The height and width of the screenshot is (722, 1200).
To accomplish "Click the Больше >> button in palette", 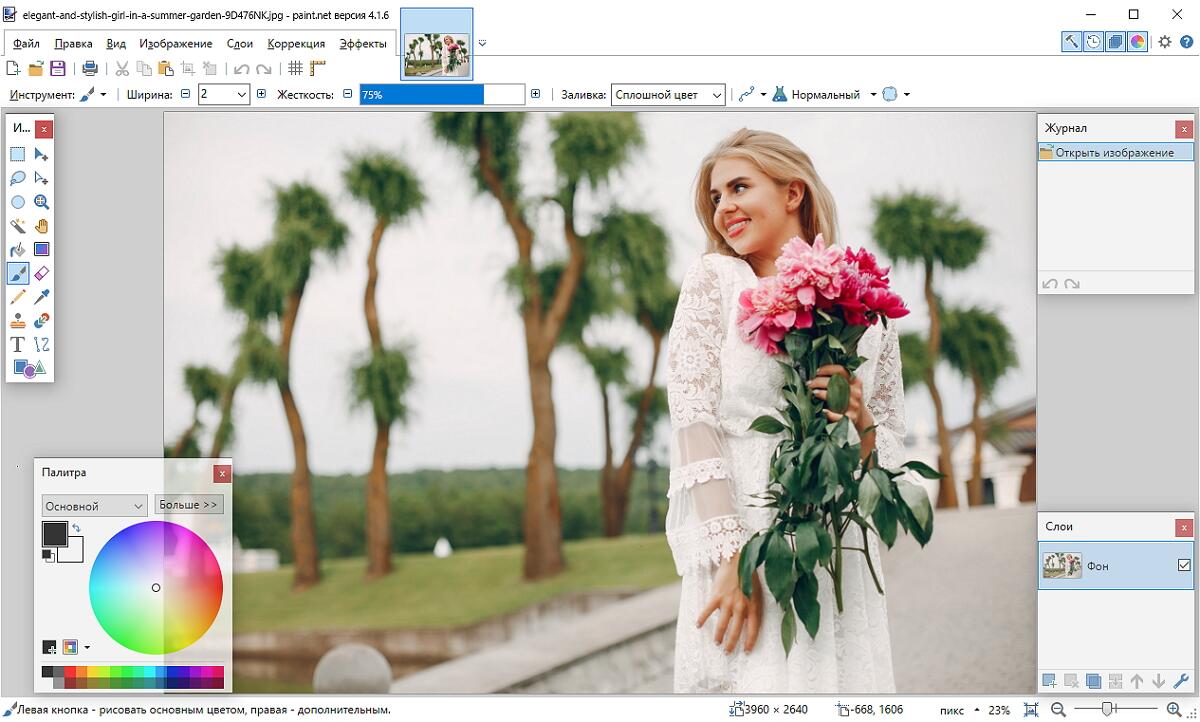I will 189,505.
